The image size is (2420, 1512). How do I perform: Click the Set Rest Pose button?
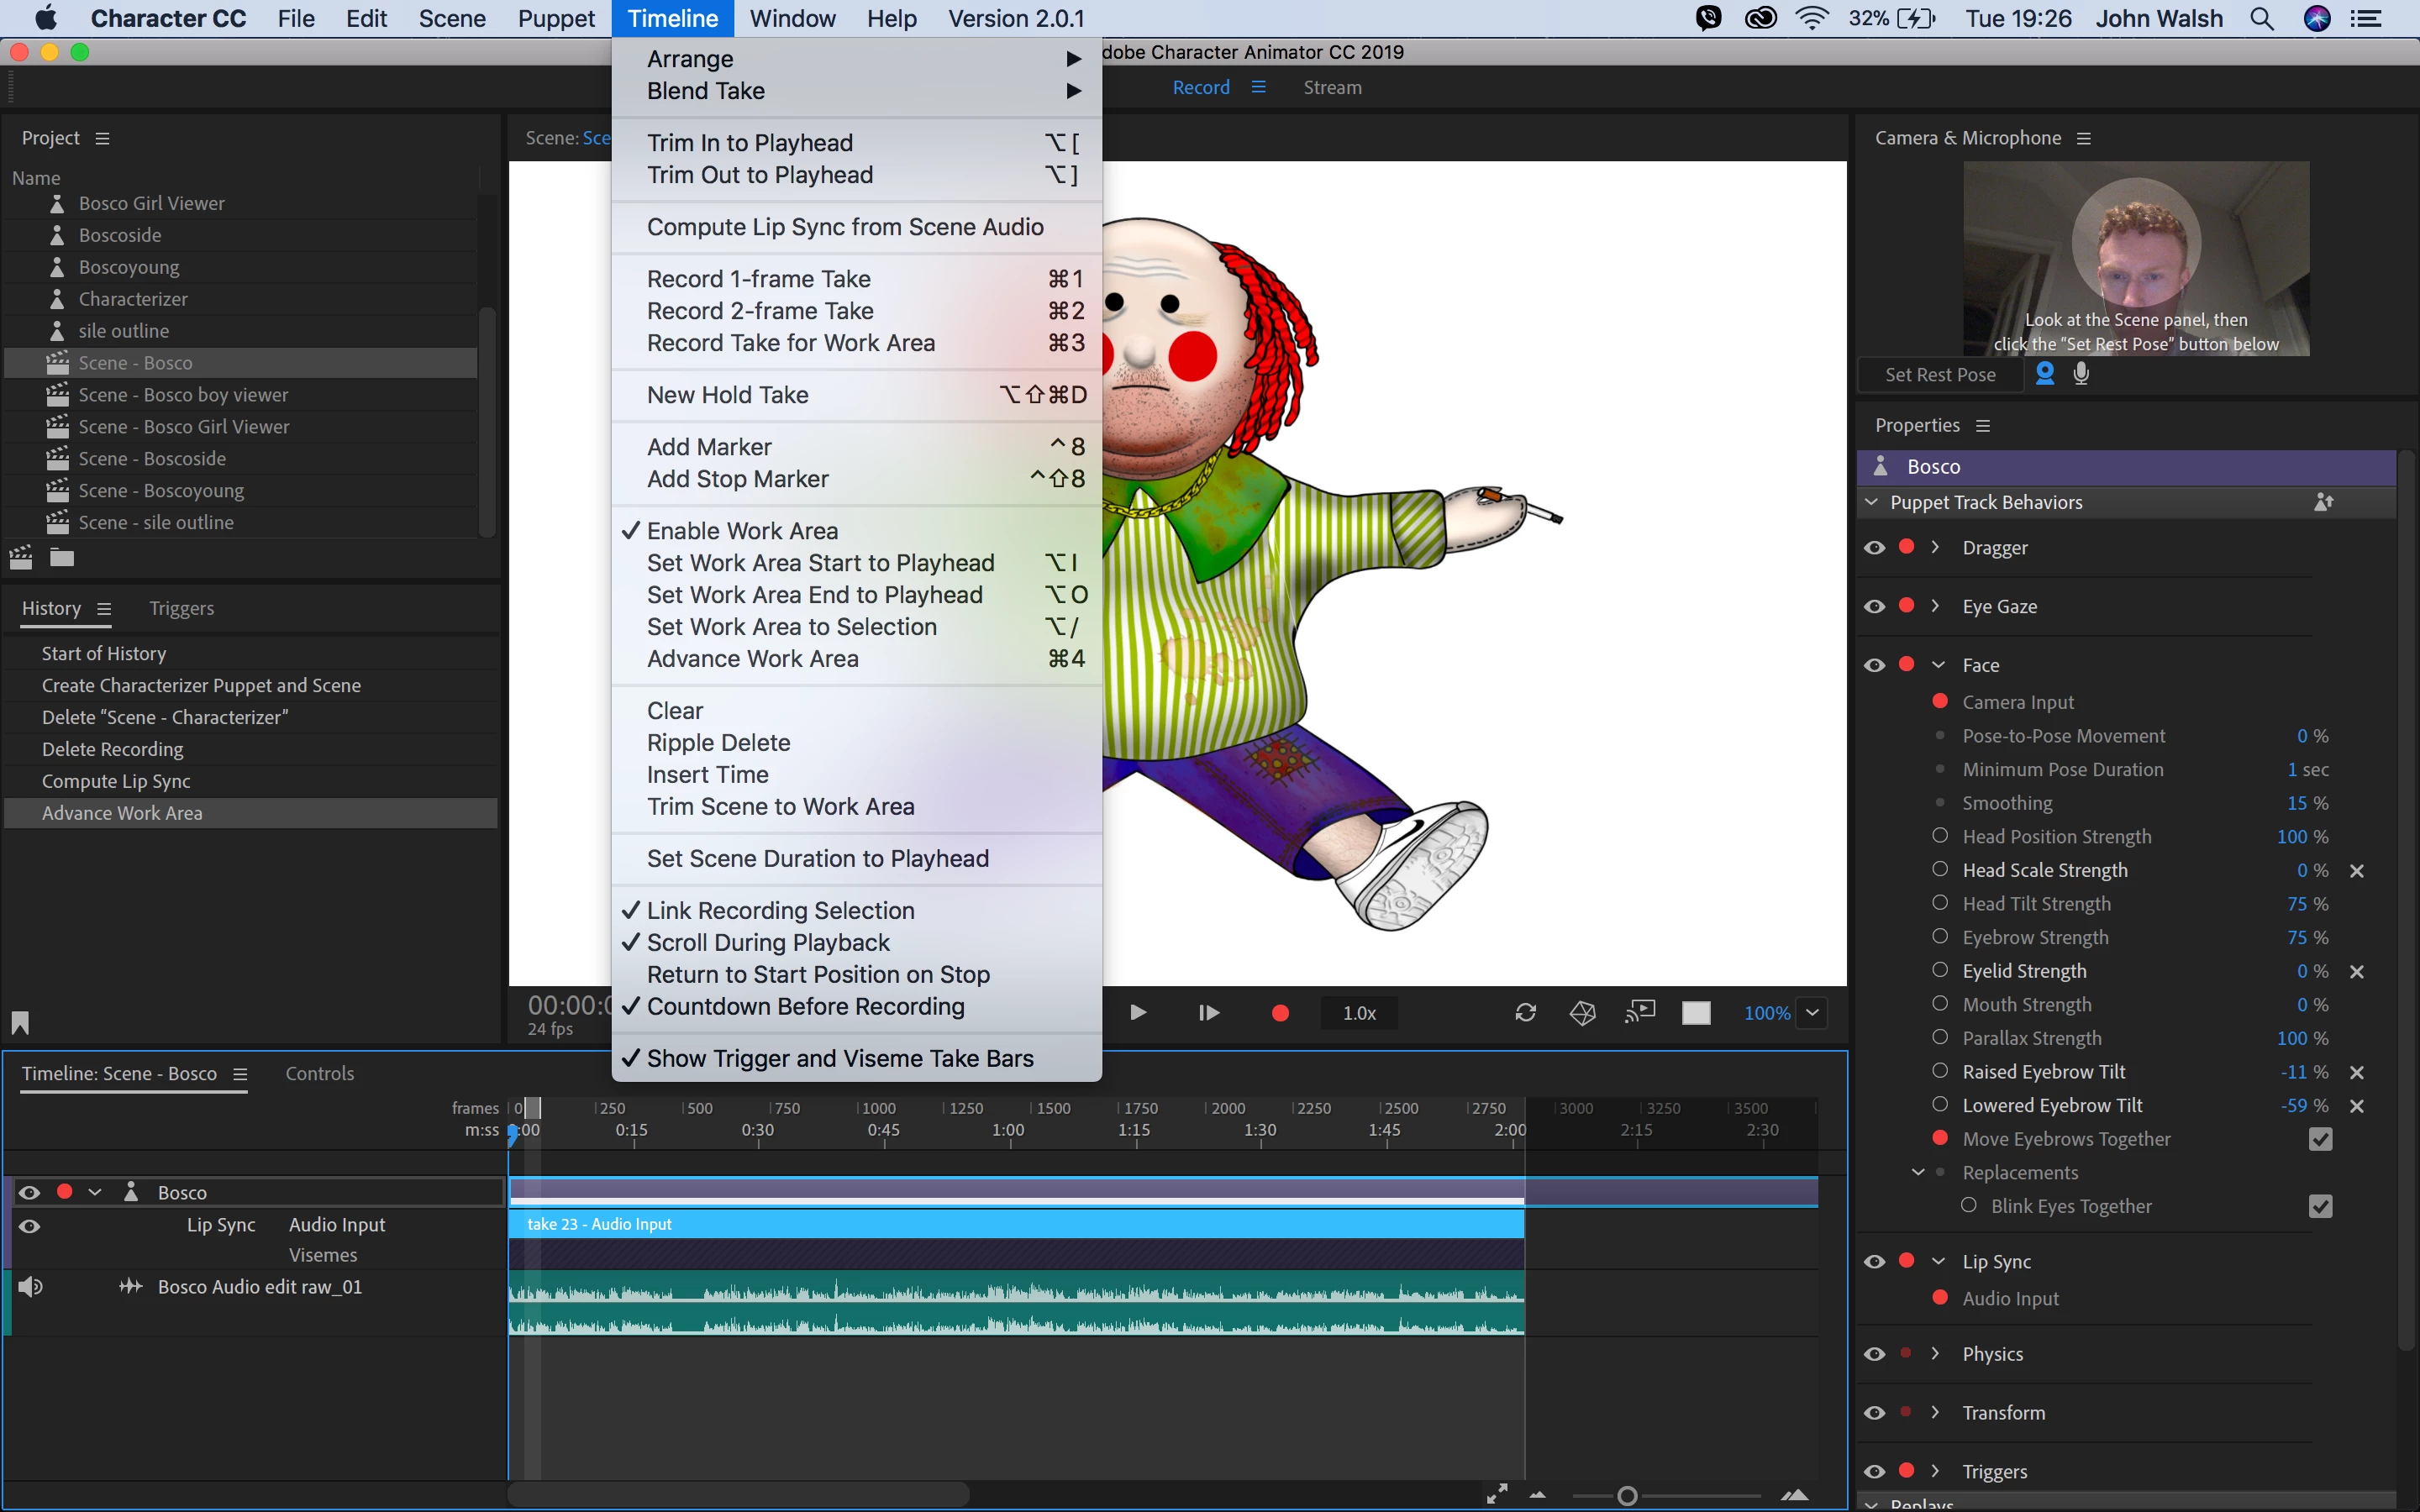point(1939,374)
